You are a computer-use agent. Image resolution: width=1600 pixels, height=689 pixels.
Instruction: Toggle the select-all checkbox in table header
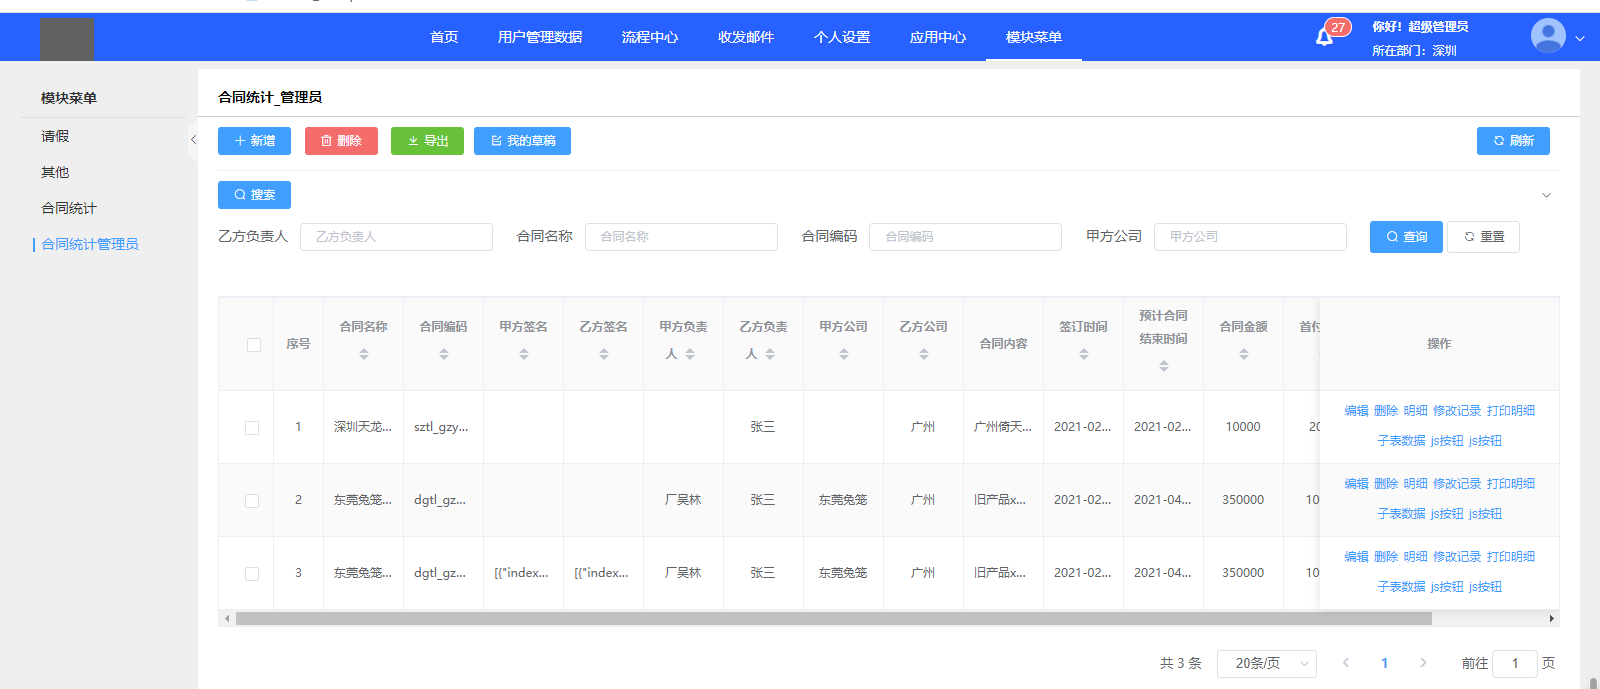click(254, 345)
